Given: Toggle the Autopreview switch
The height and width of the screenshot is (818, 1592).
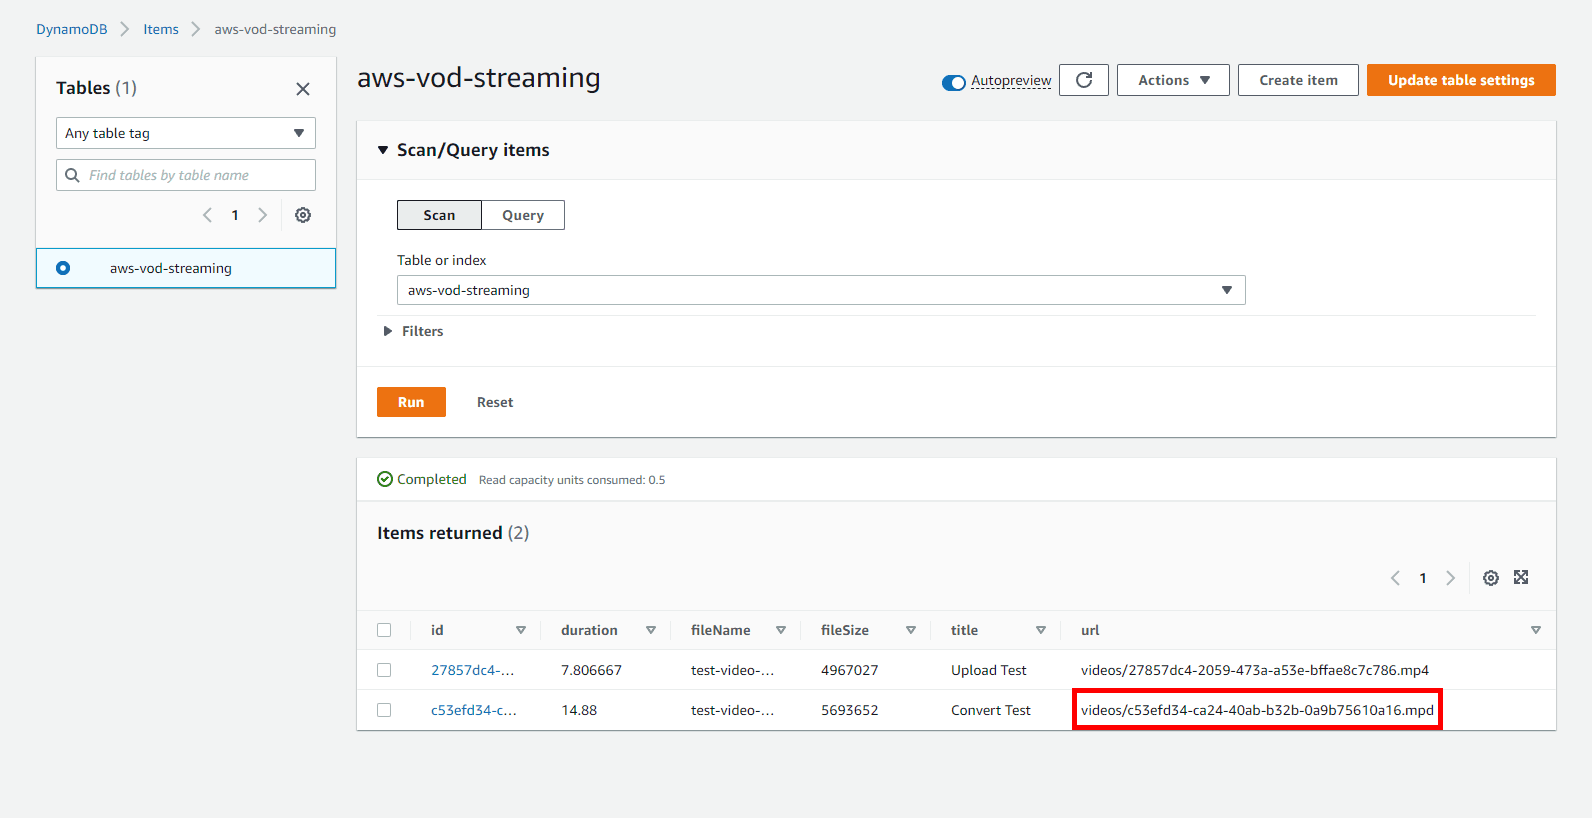Looking at the screenshot, I should click(954, 82).
